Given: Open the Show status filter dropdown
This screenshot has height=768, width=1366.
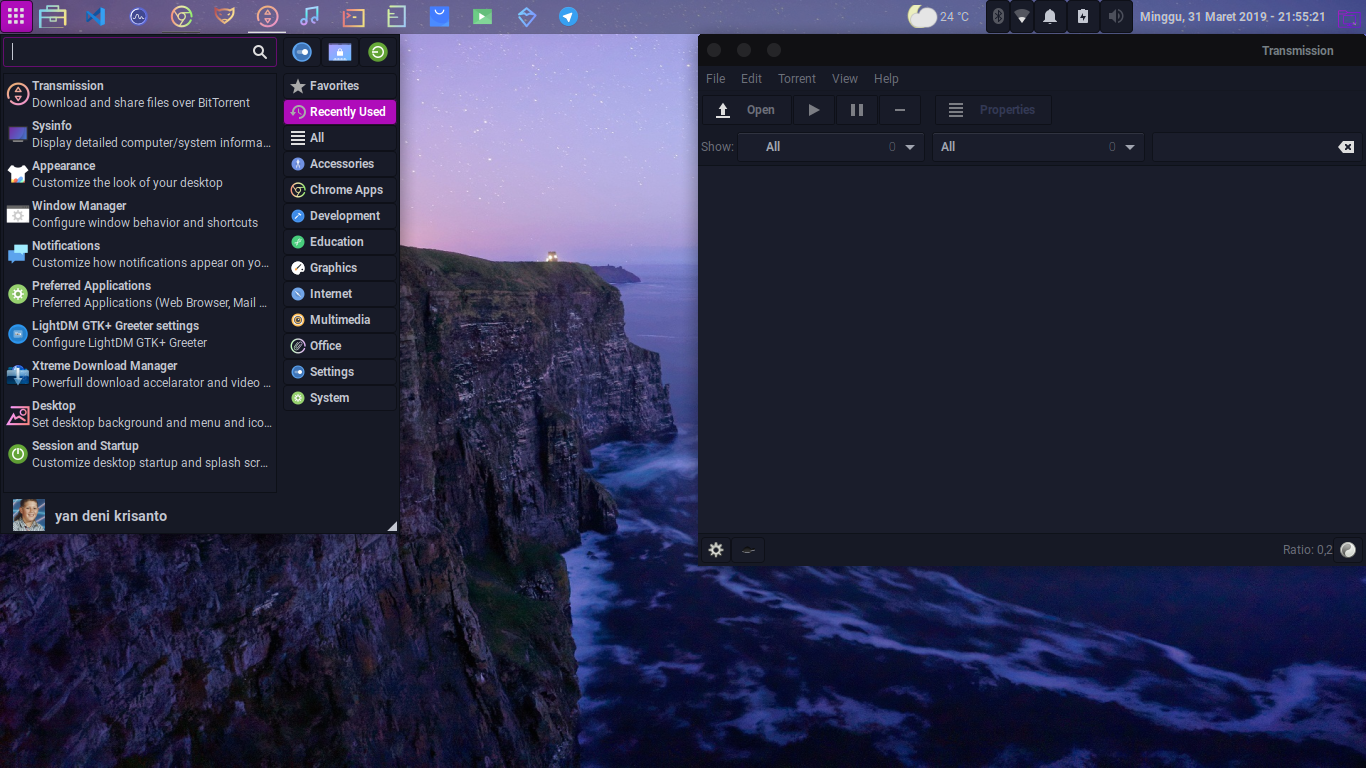Looking at the screenshot, I should (830, 147).
